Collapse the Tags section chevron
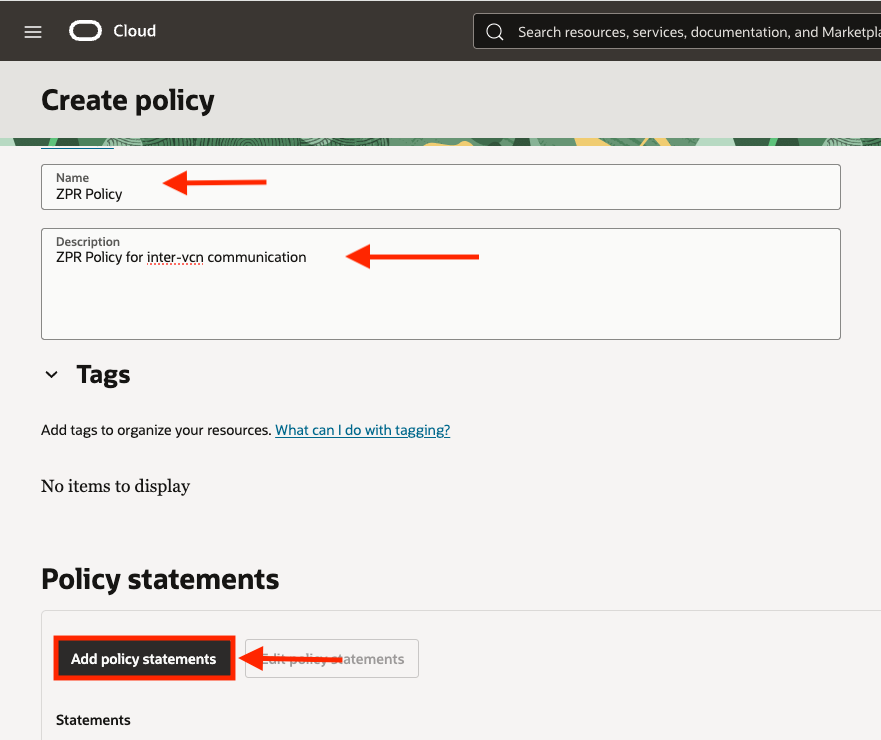Screen dimensions: 881x740 (x=52, y=375)
